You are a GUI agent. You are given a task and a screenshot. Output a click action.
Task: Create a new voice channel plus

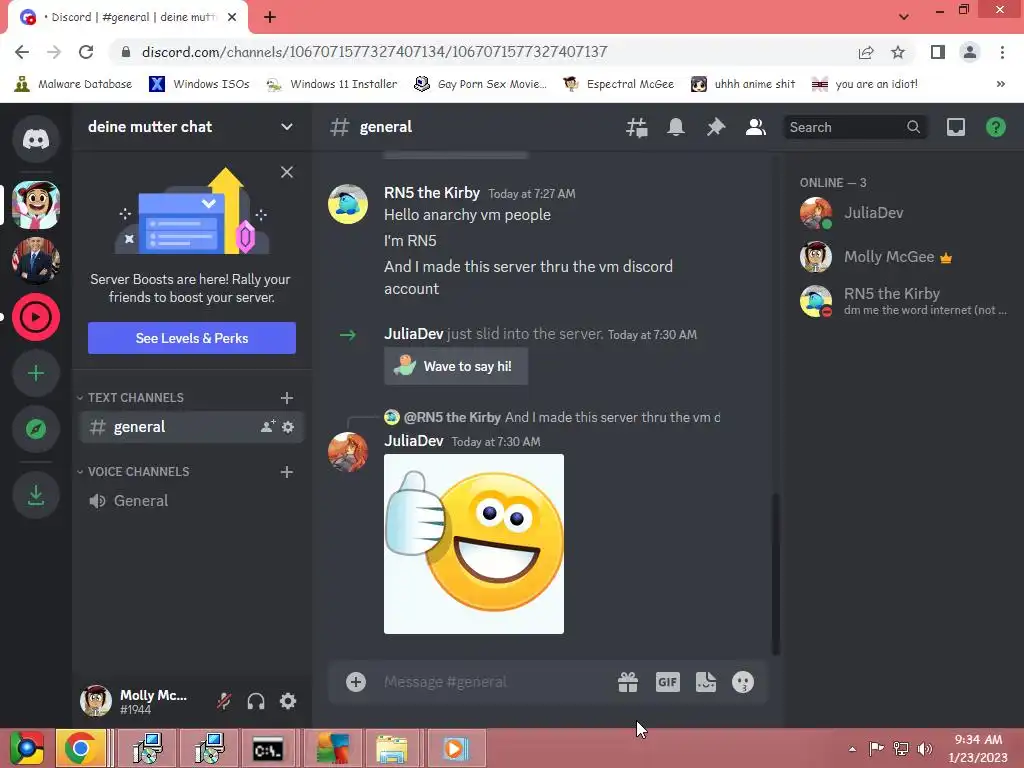click(287, 472)
